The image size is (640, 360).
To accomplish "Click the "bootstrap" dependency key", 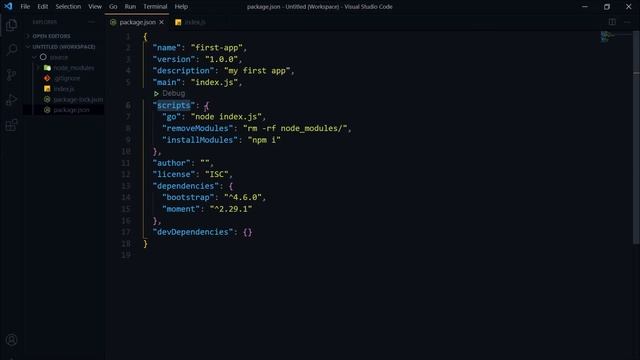I will coord(188,197).
